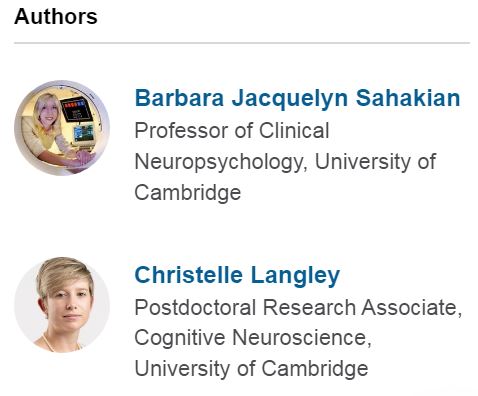
Task: Click the horizontal divider below Authors heading
Action: point(242,43)
